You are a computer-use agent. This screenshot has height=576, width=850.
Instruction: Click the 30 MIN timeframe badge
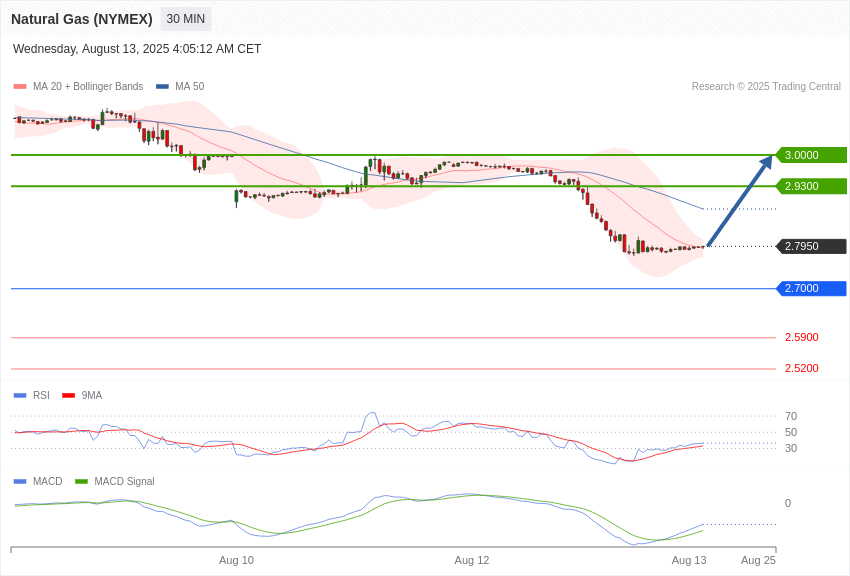coord(186,19)
